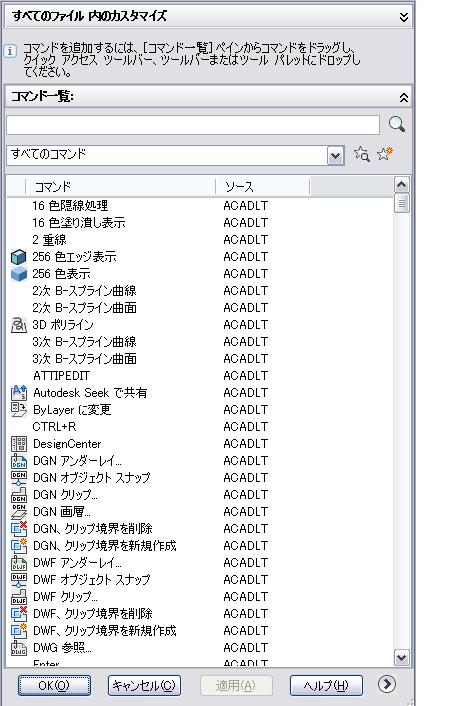Click the command search input field
Image resolution: width=461 pixels, height=706 pixels.
[193, 125]
